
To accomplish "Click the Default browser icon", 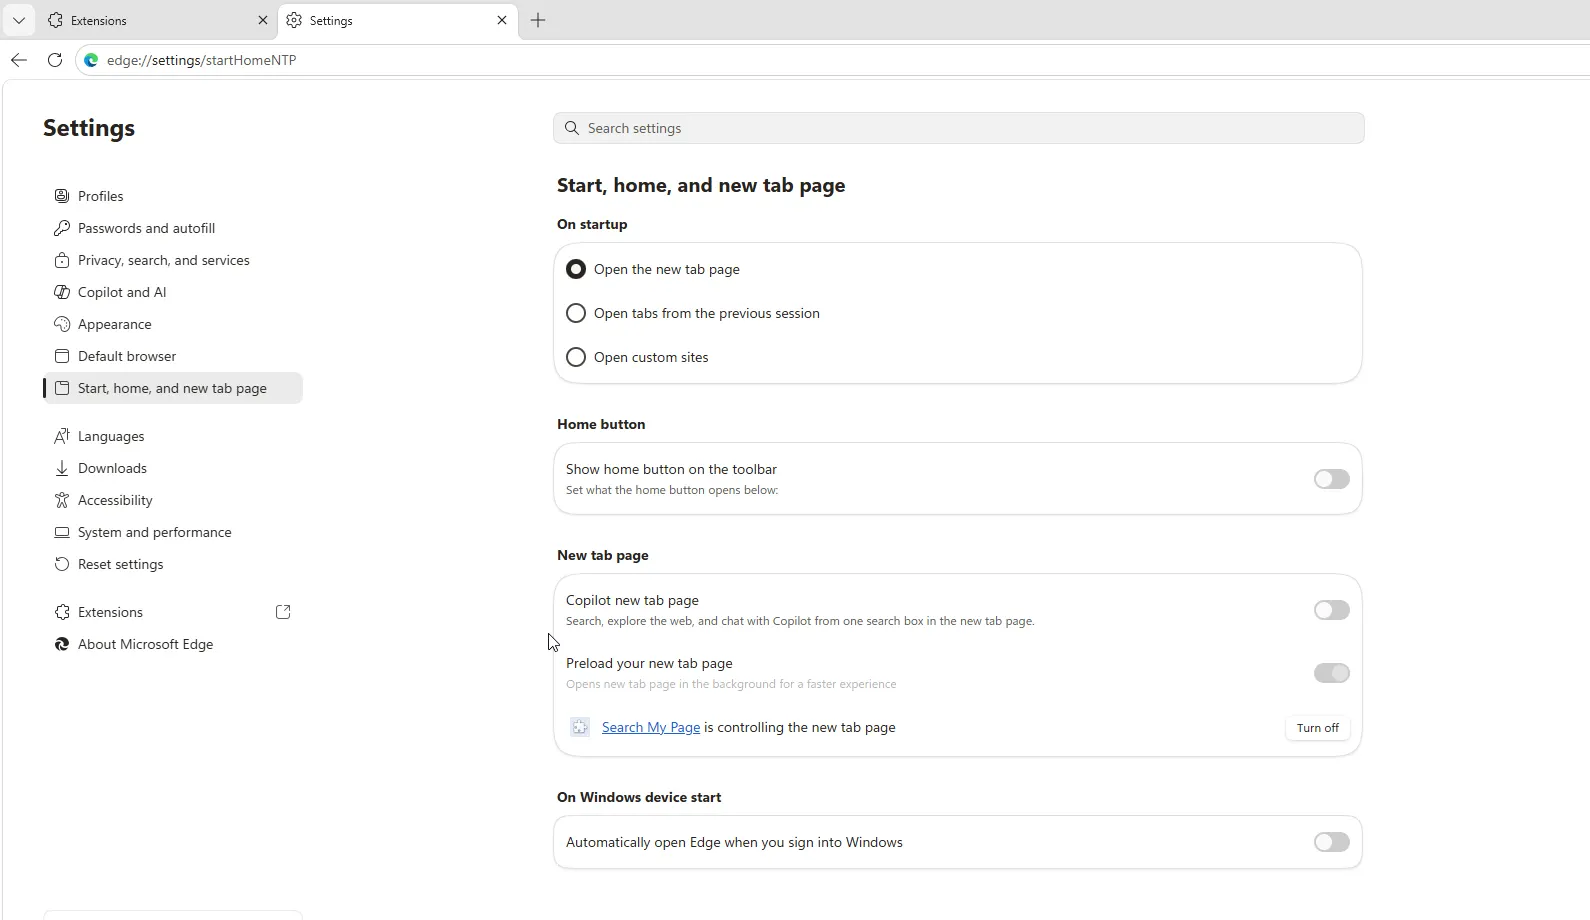I will point(62,356).
